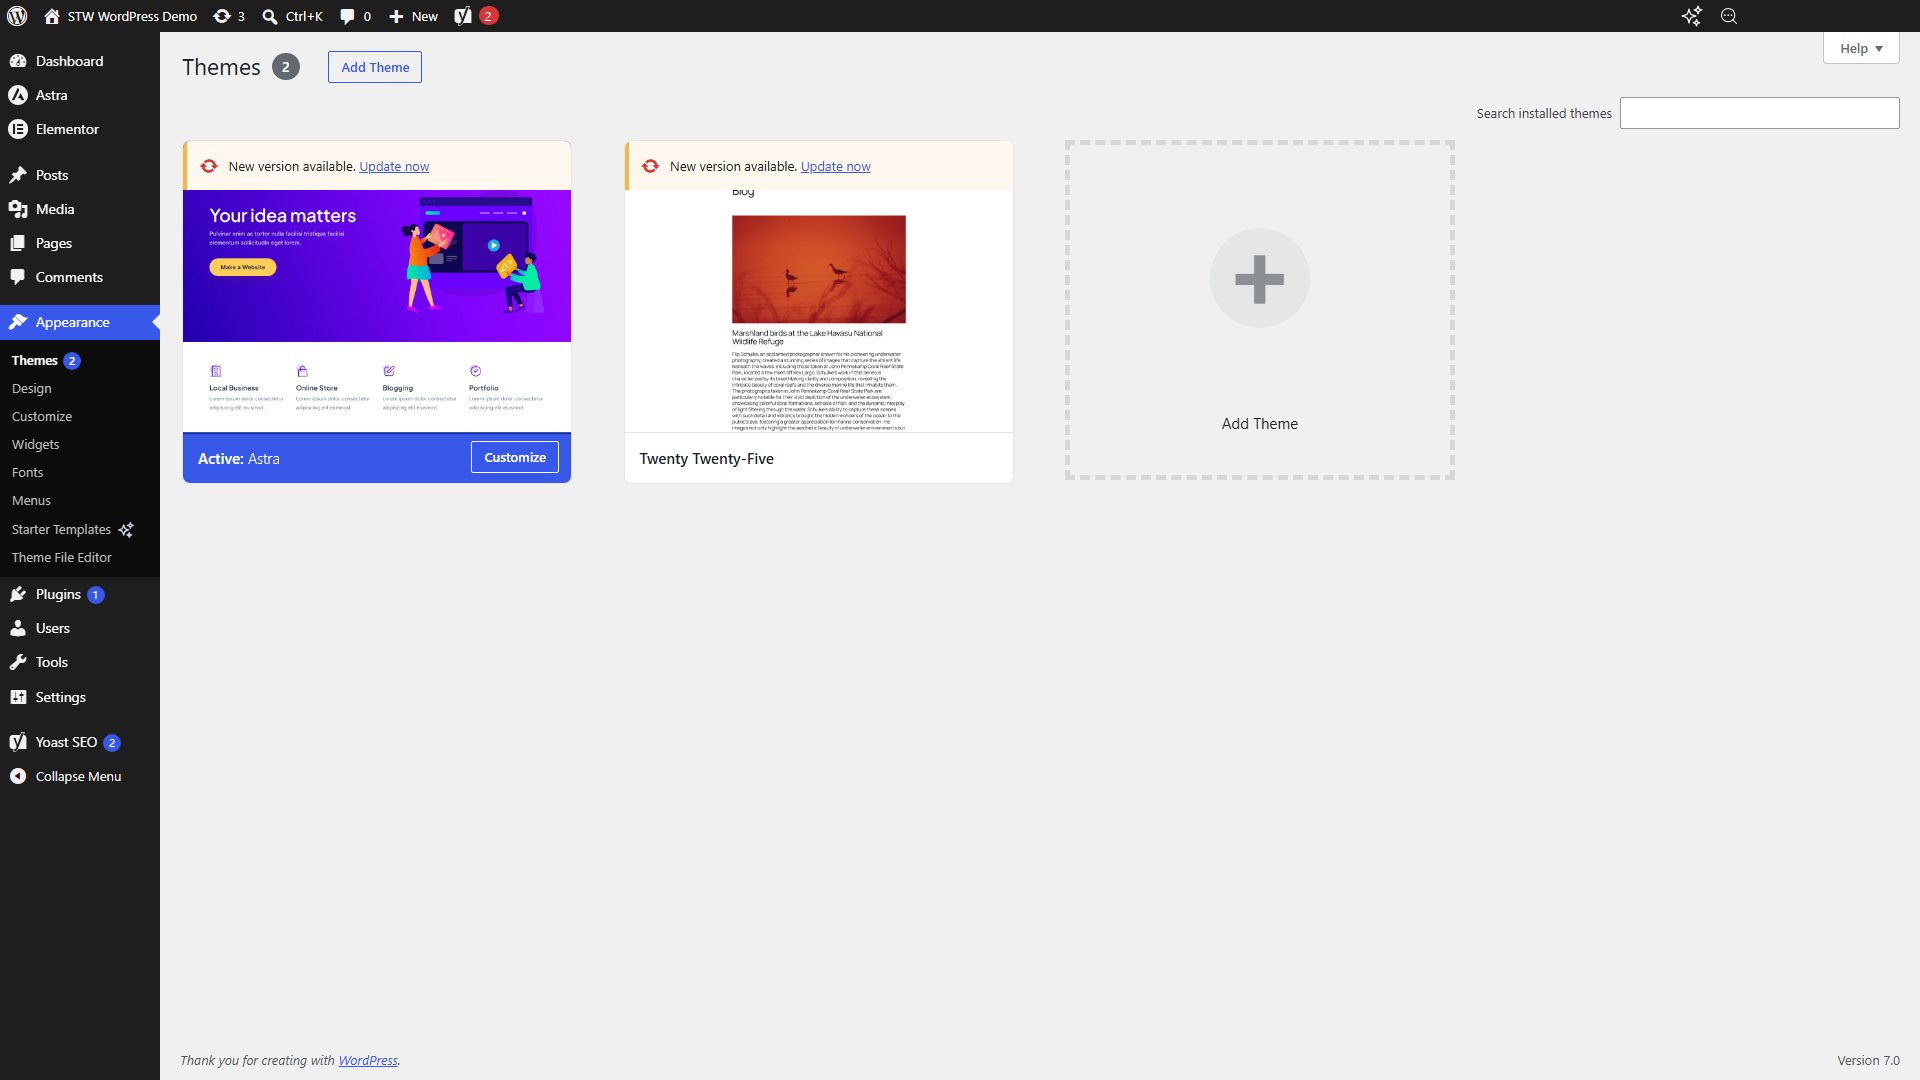Click the sparkle icon beside Starter Templates
1920x1080 pixels.
click(126, 530)
